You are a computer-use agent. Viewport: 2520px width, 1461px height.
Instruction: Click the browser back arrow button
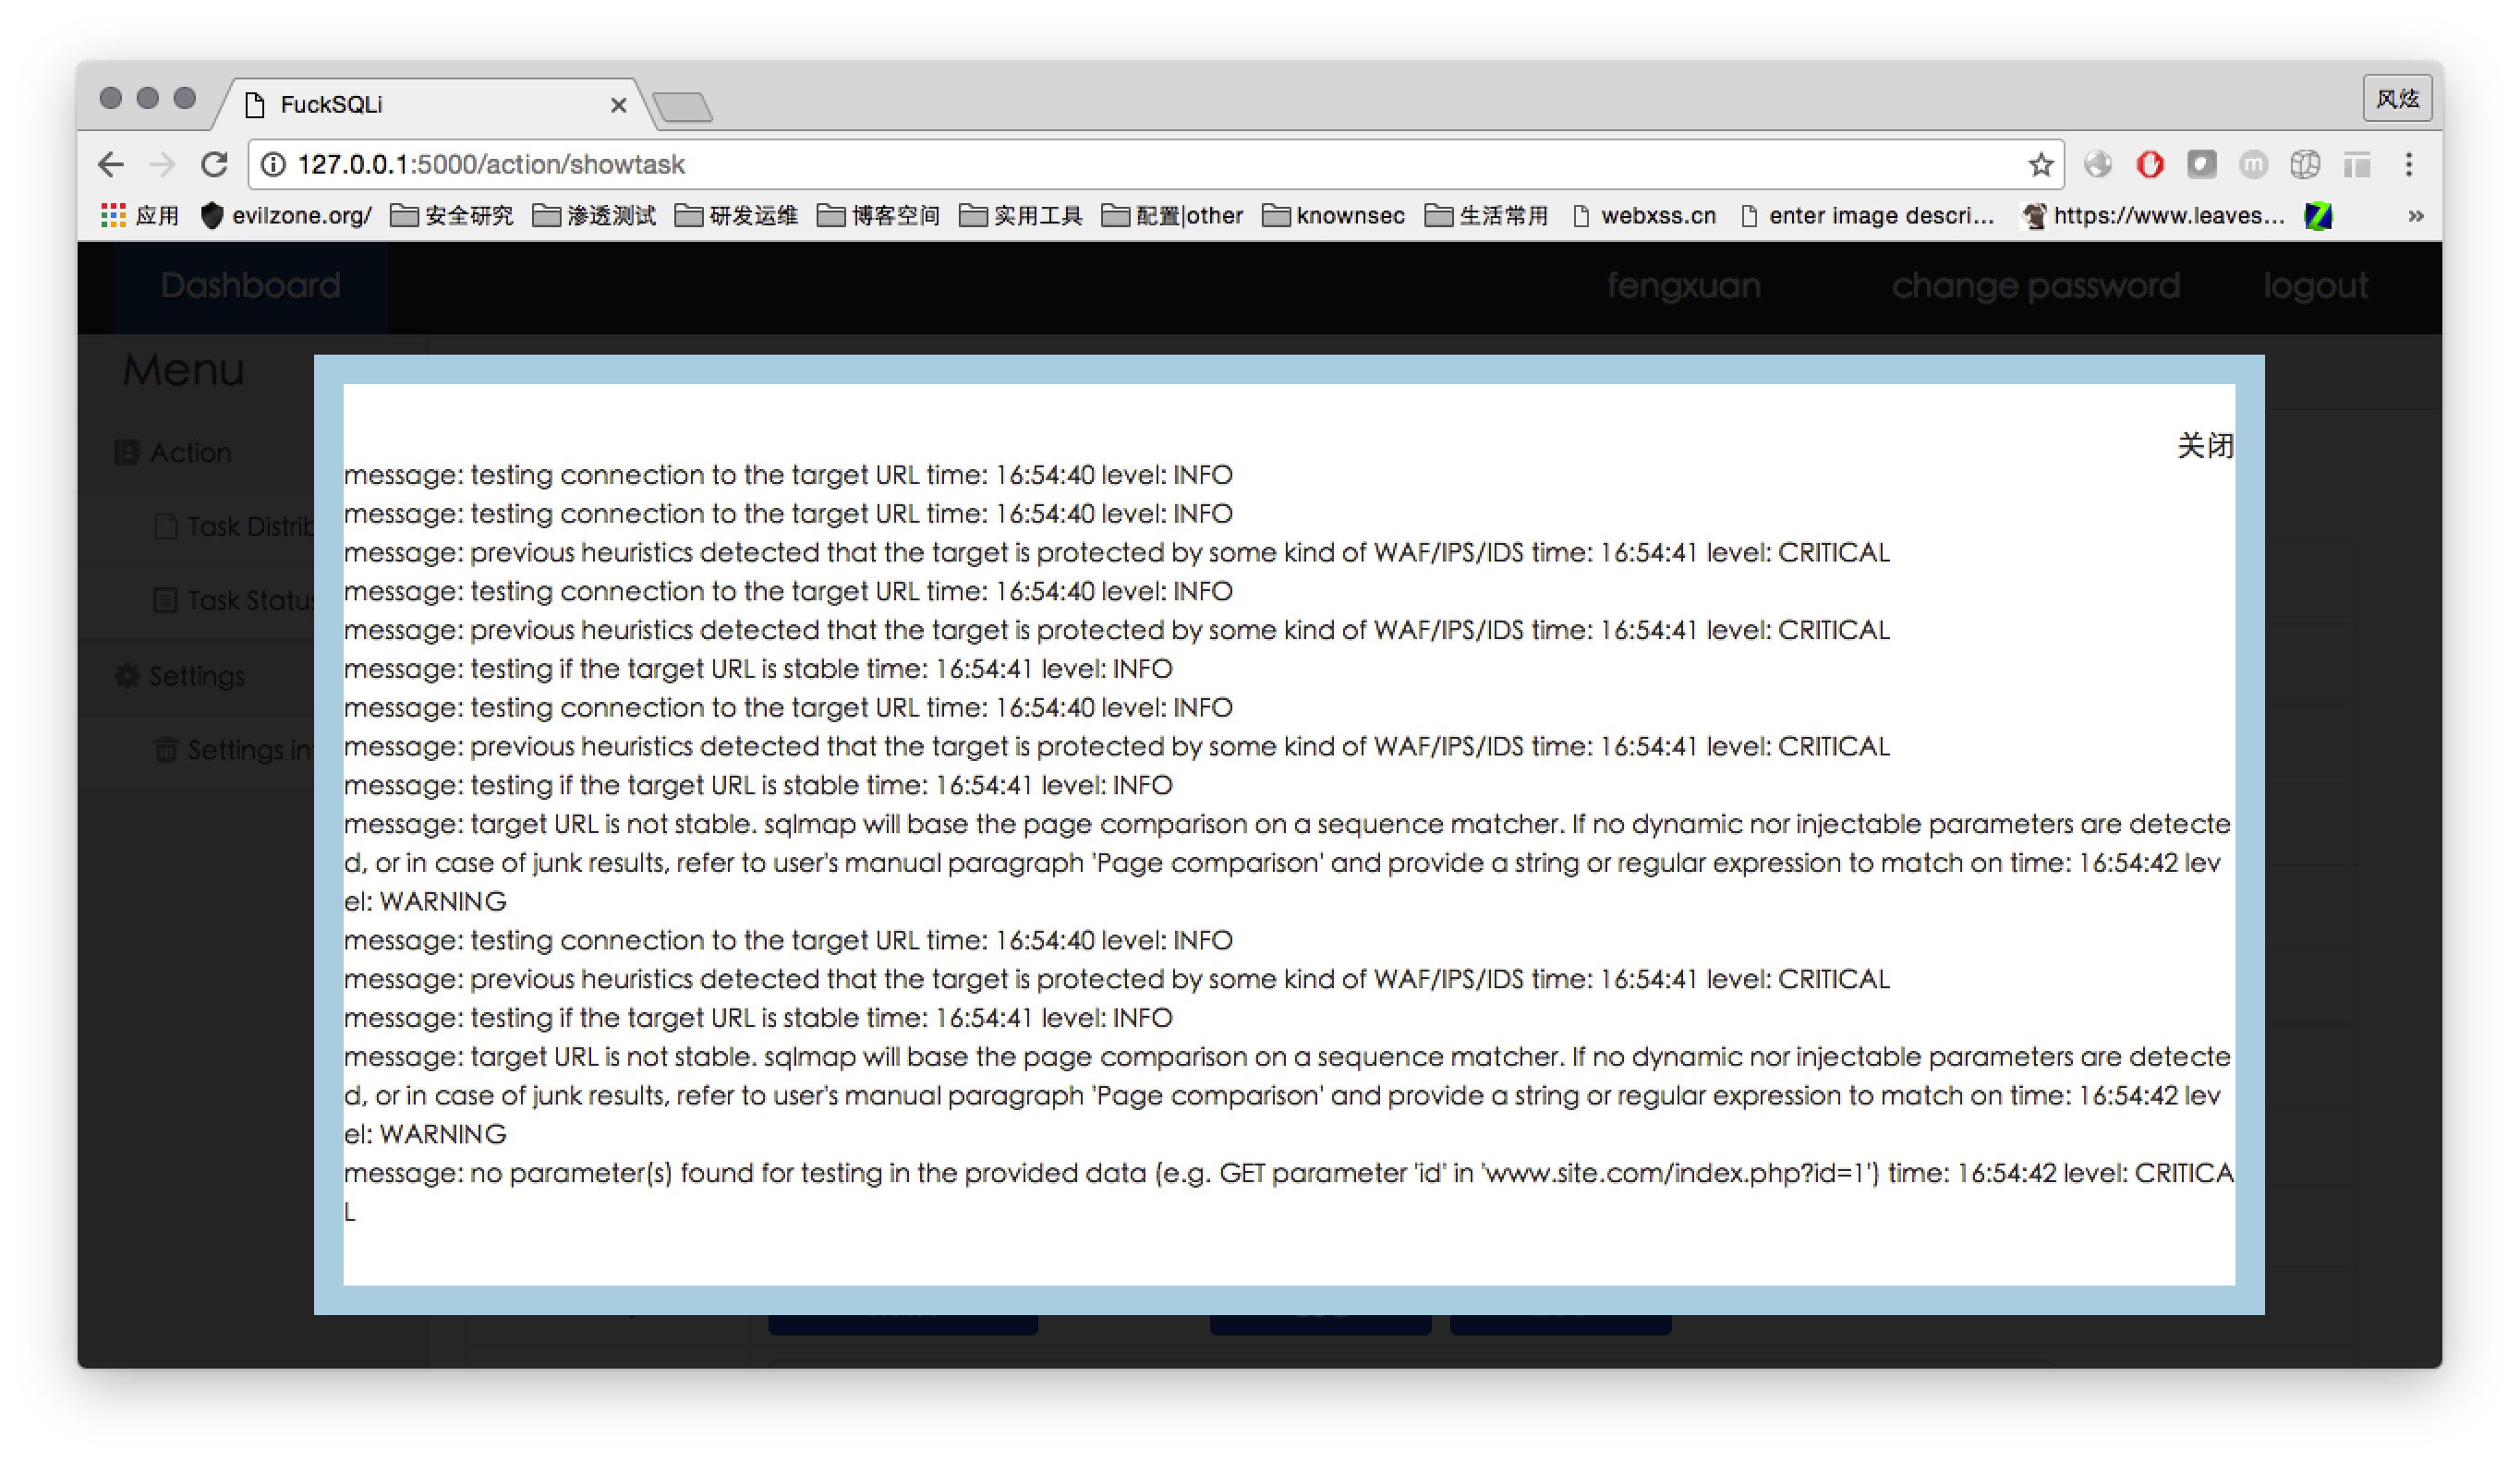111,164
